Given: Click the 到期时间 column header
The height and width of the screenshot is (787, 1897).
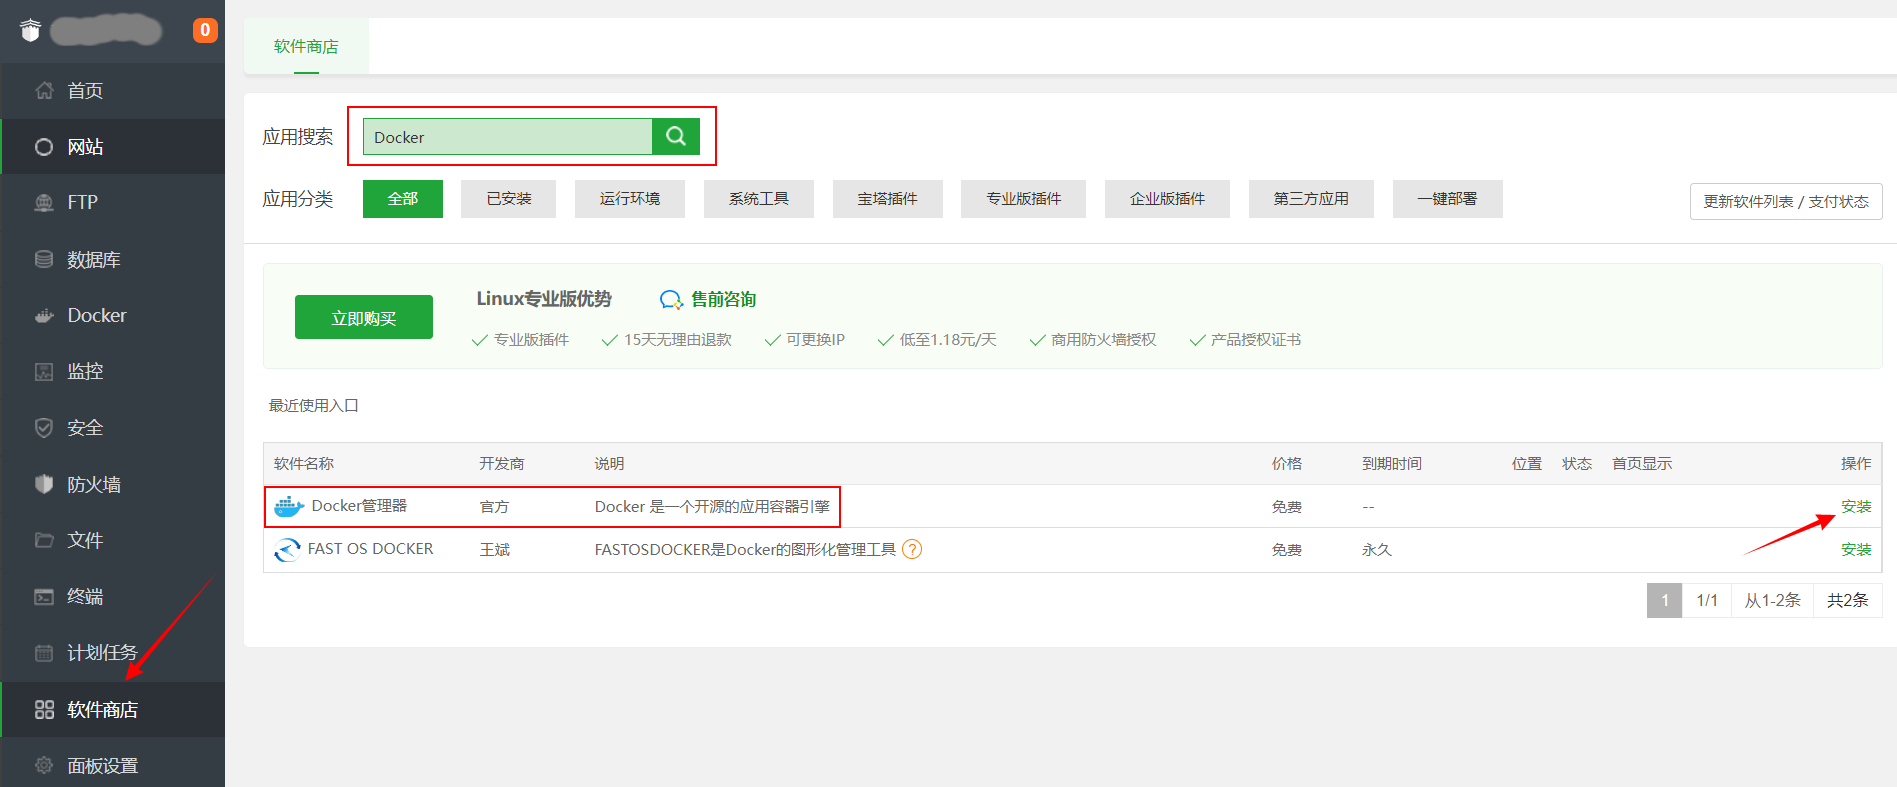Looking at the screenshot, I should (1391, 464).
